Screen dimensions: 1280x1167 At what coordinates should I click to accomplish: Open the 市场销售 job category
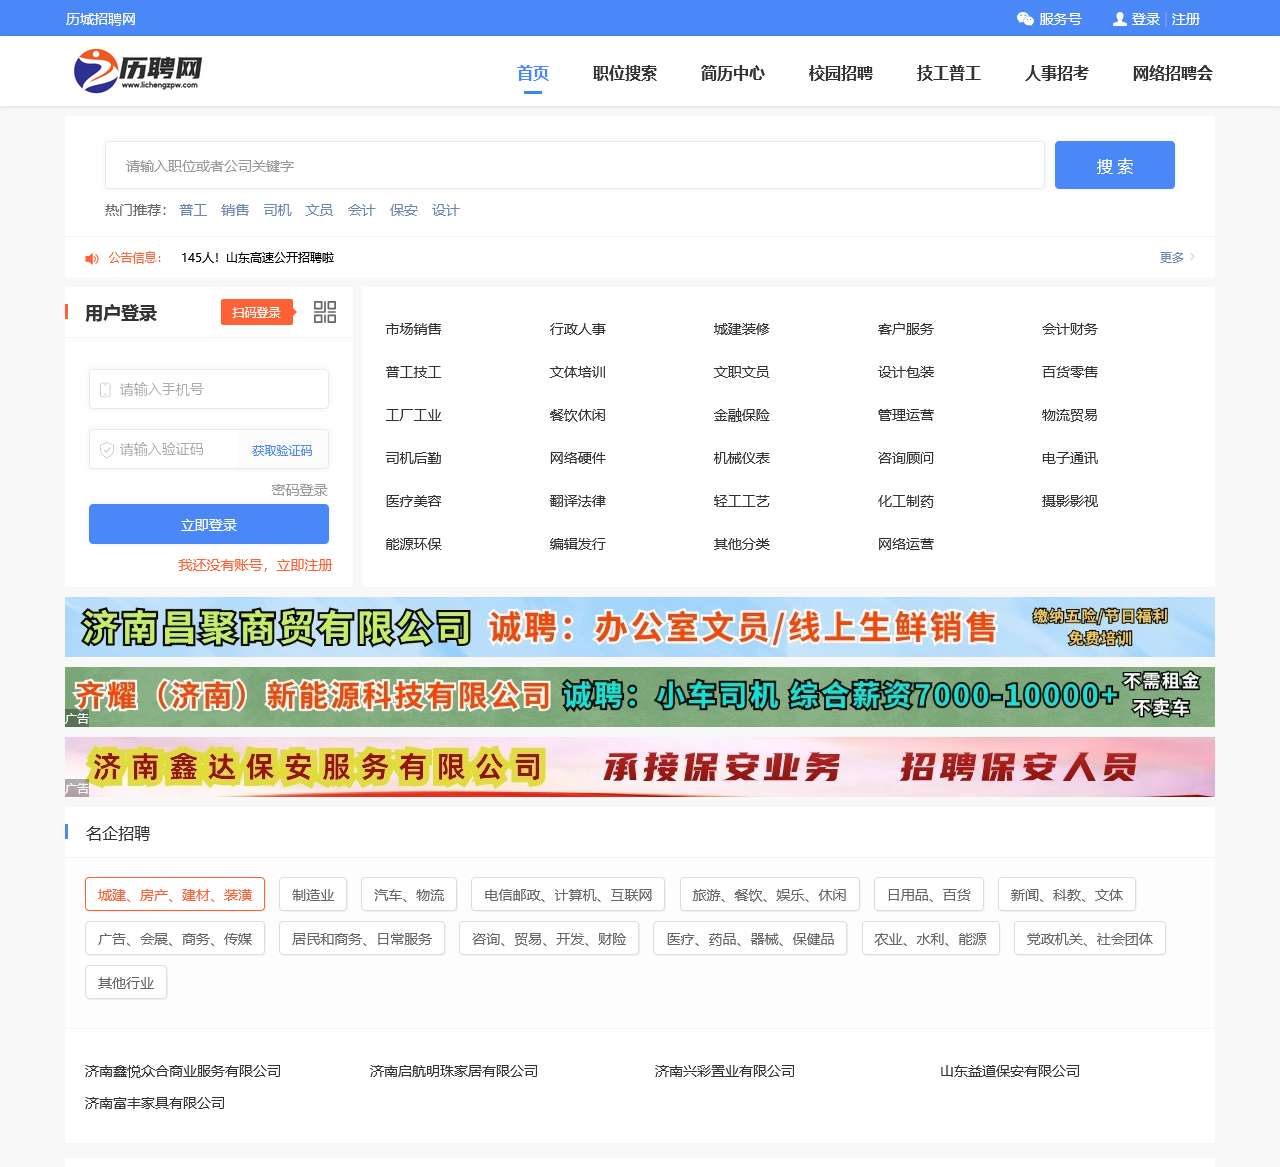pos(415,329)
